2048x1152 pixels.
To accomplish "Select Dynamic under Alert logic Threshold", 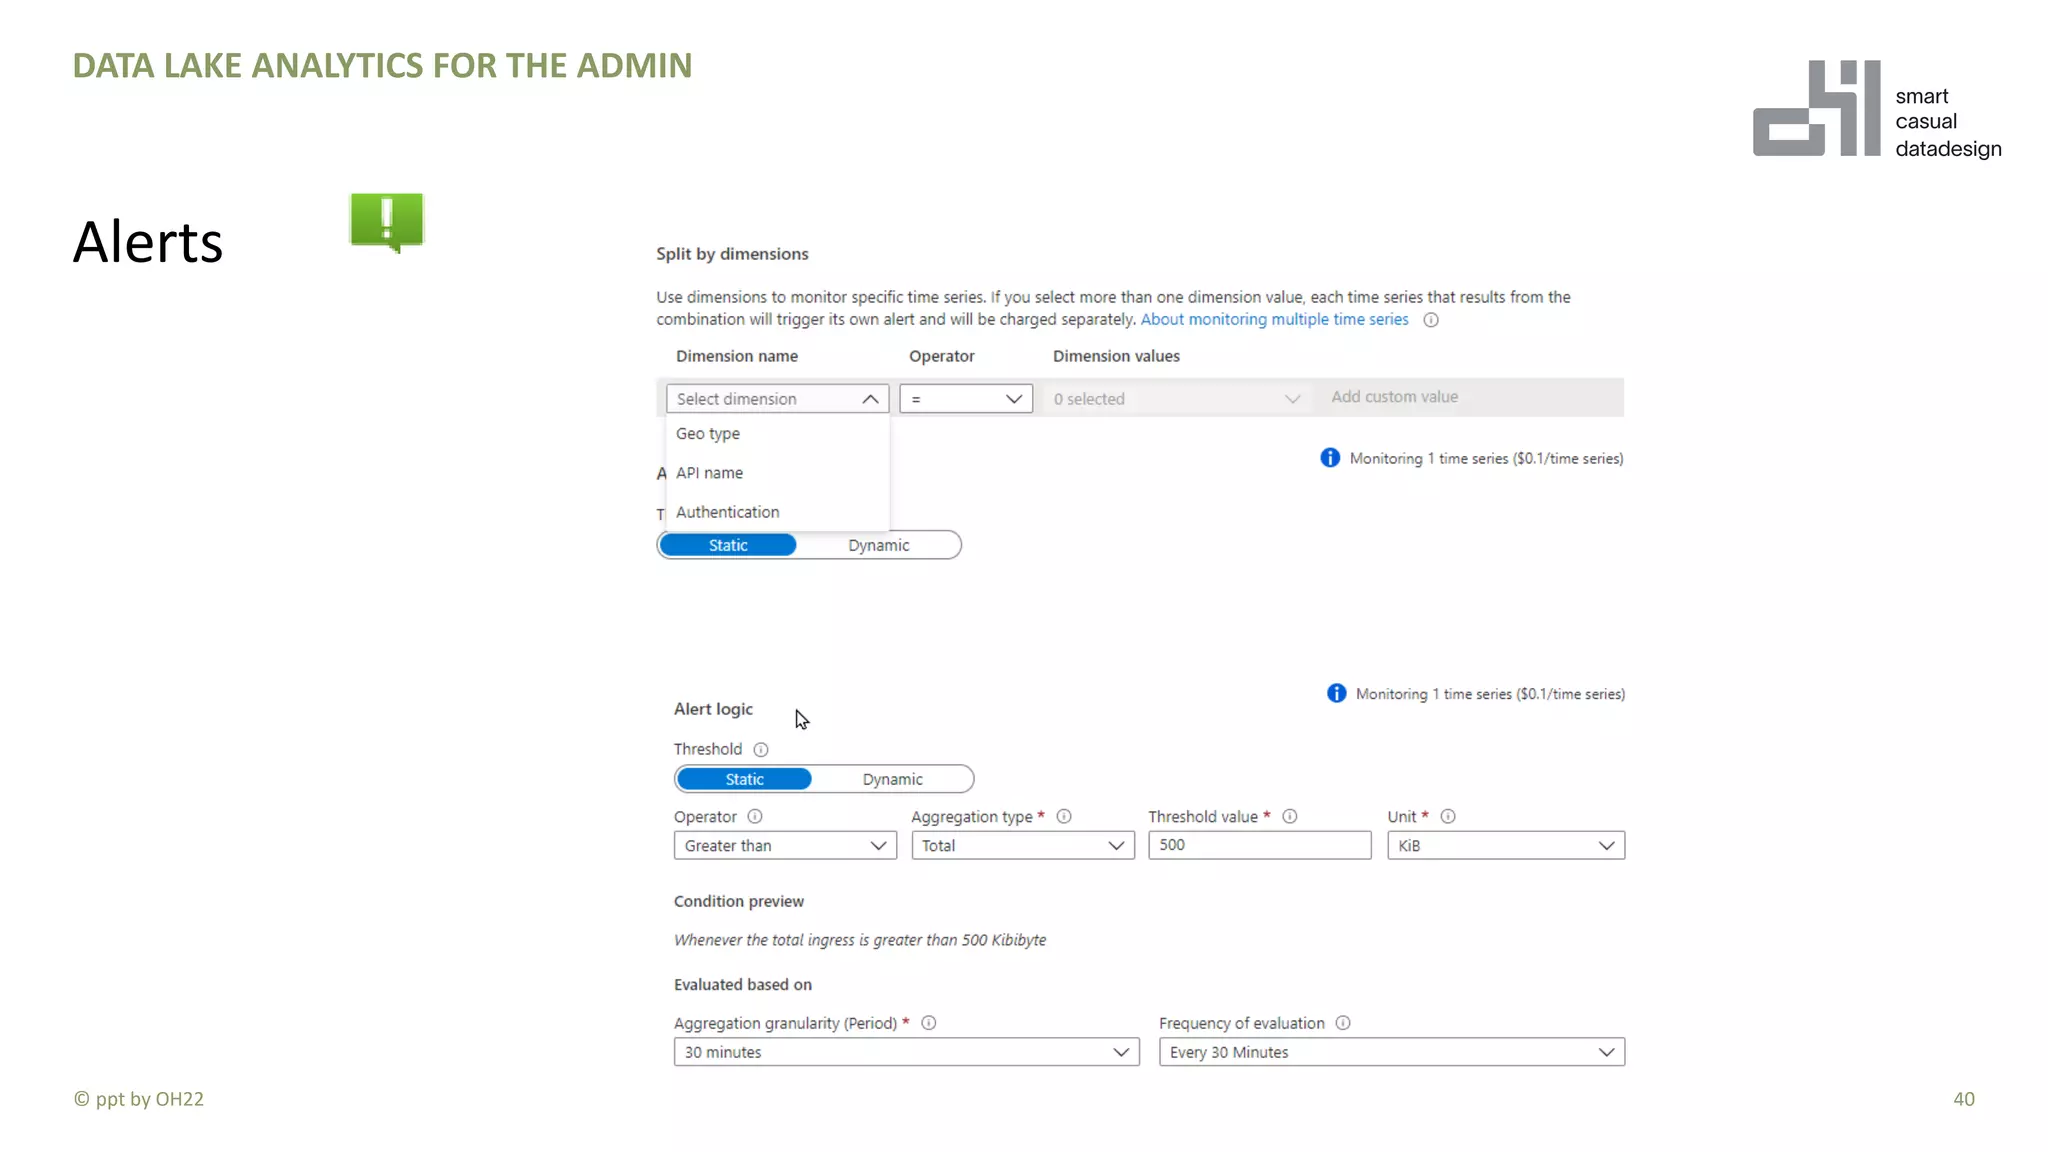I will click(893, 779).
